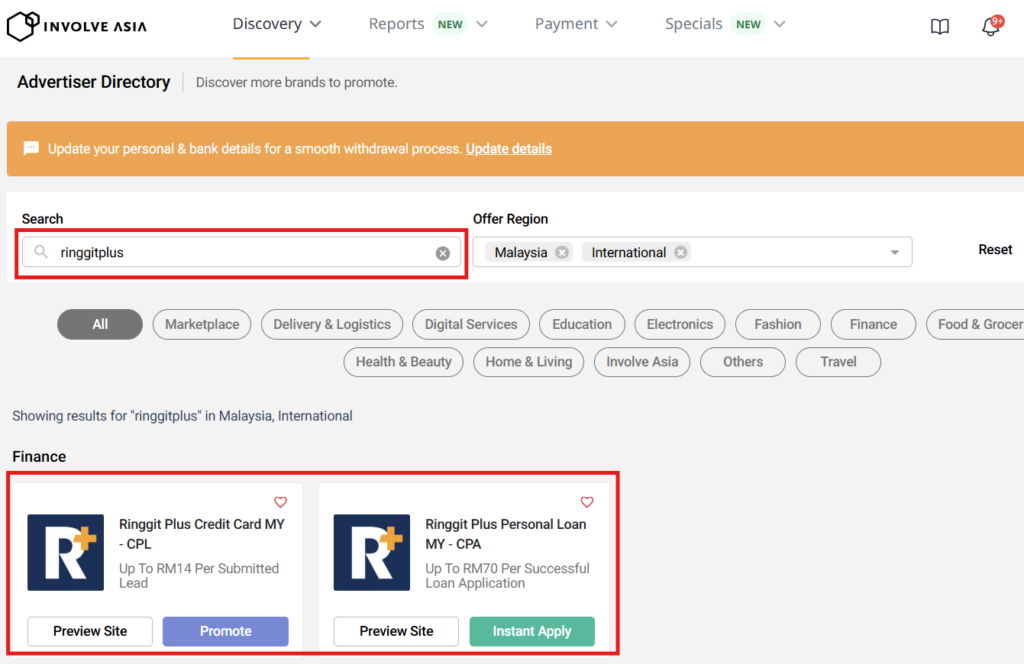Click the Involve Asia logo
This screenshot has width=1024, height=664.
coord(77,25)
